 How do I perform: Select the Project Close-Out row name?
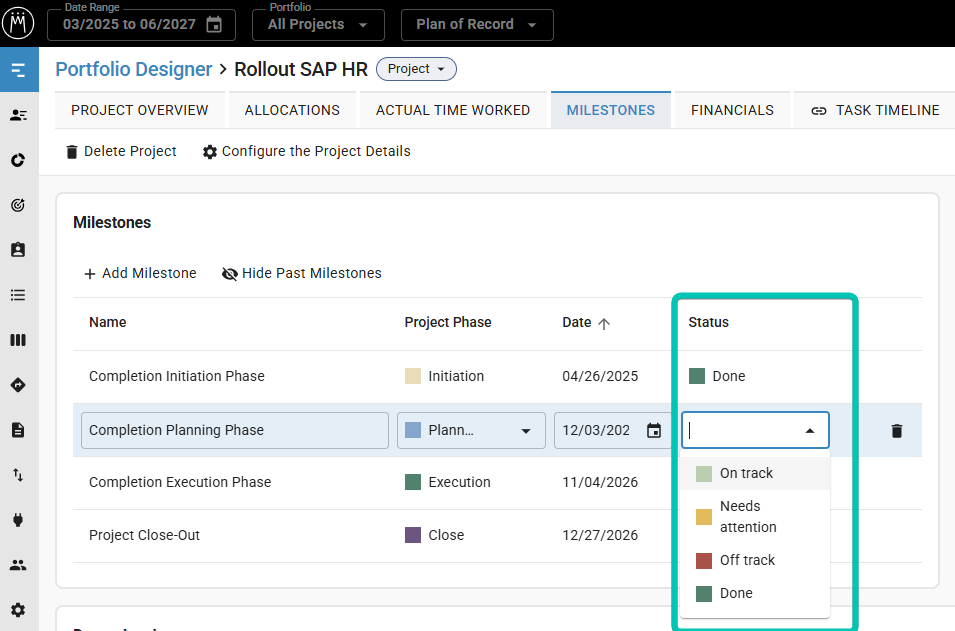(144, 535)
